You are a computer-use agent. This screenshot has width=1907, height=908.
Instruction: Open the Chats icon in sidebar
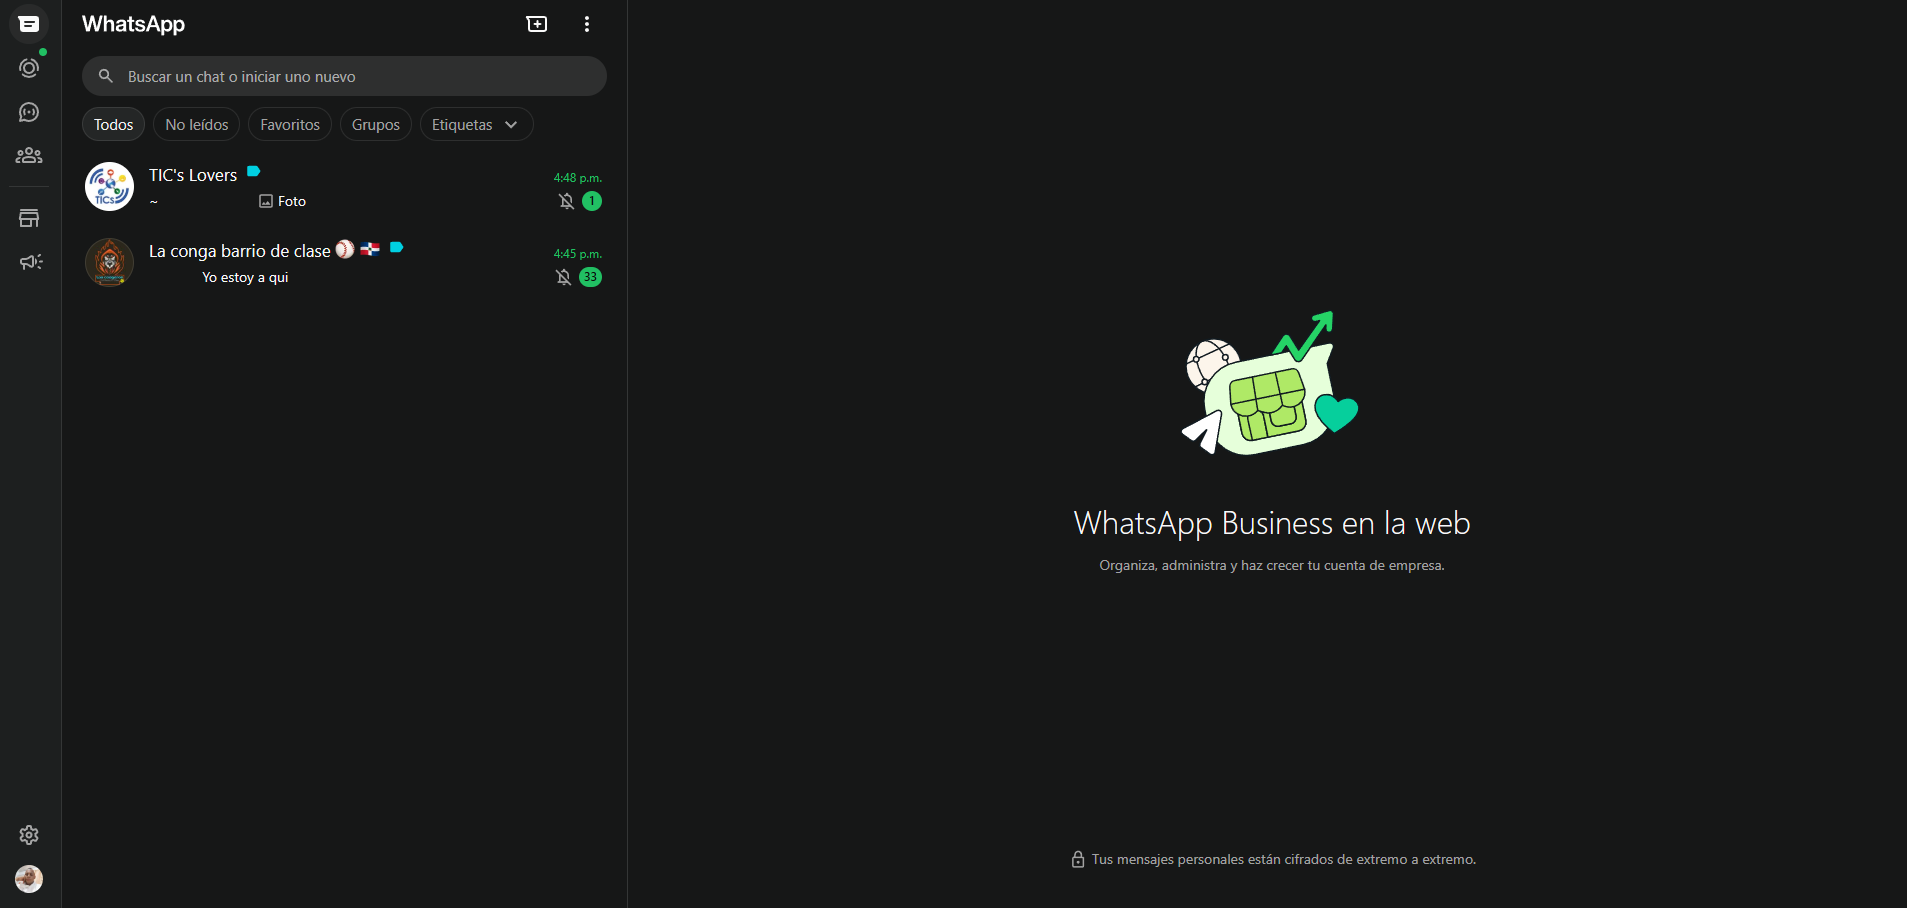click(x=29, y=24)
